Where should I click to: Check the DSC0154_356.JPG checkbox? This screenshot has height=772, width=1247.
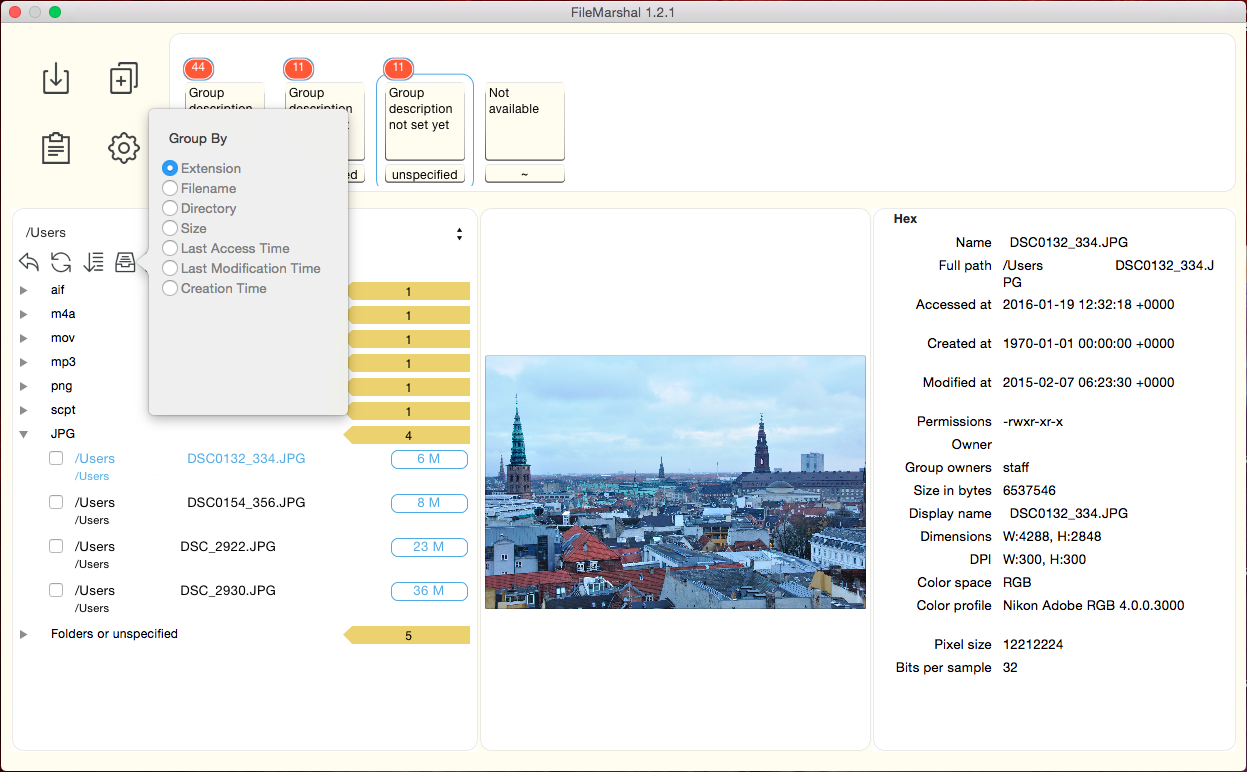click(x=57, y=502)
